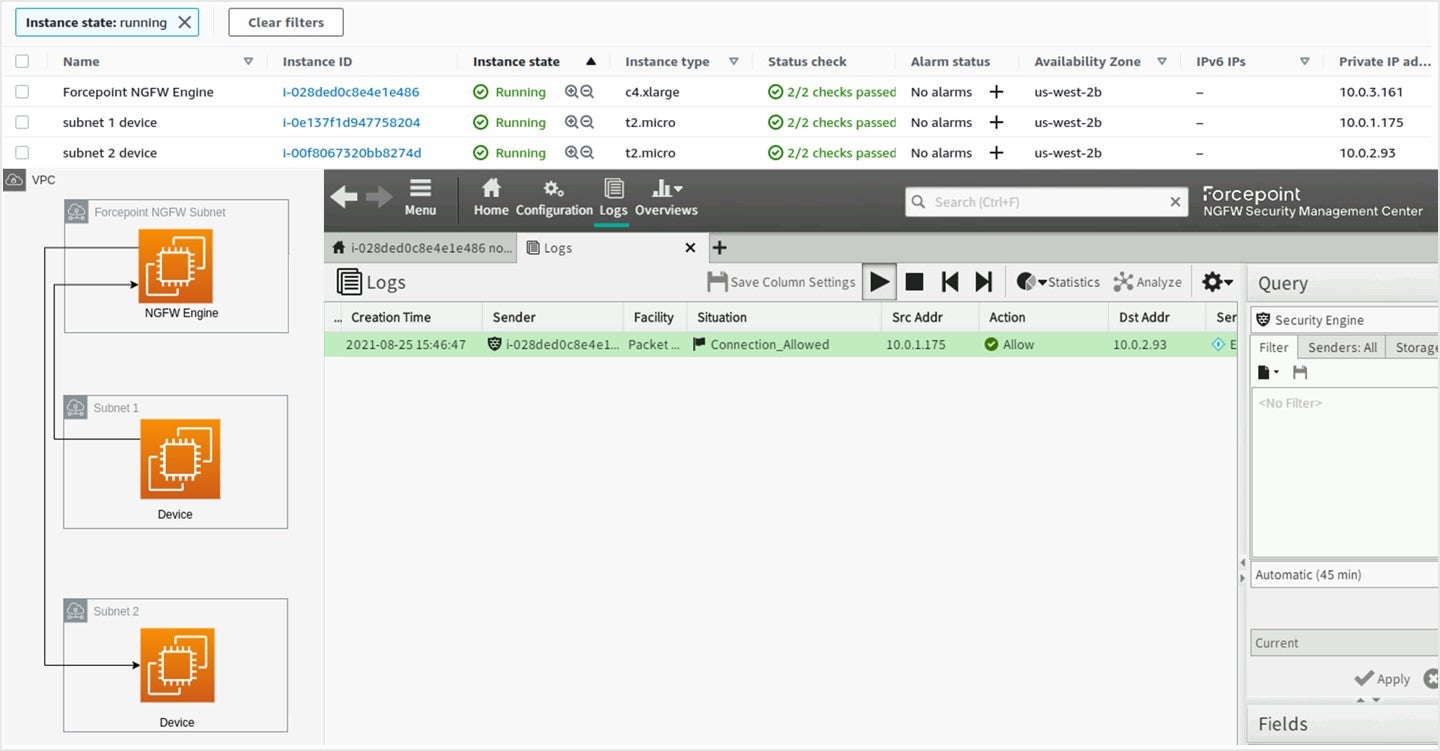The width and height of the screenshot is (1440, 751).
Task: Stop log streaming with the Stop button
Action: click(914, 282)
